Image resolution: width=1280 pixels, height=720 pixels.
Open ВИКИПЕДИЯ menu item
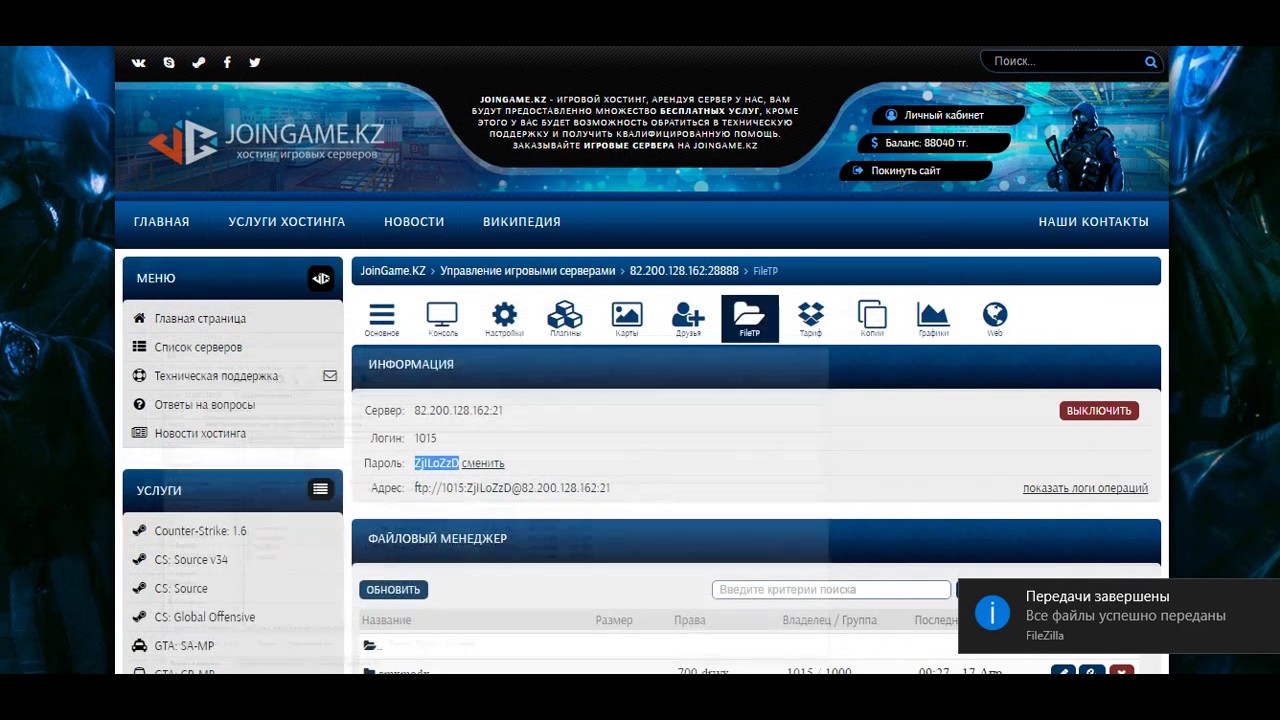(522, 222)
